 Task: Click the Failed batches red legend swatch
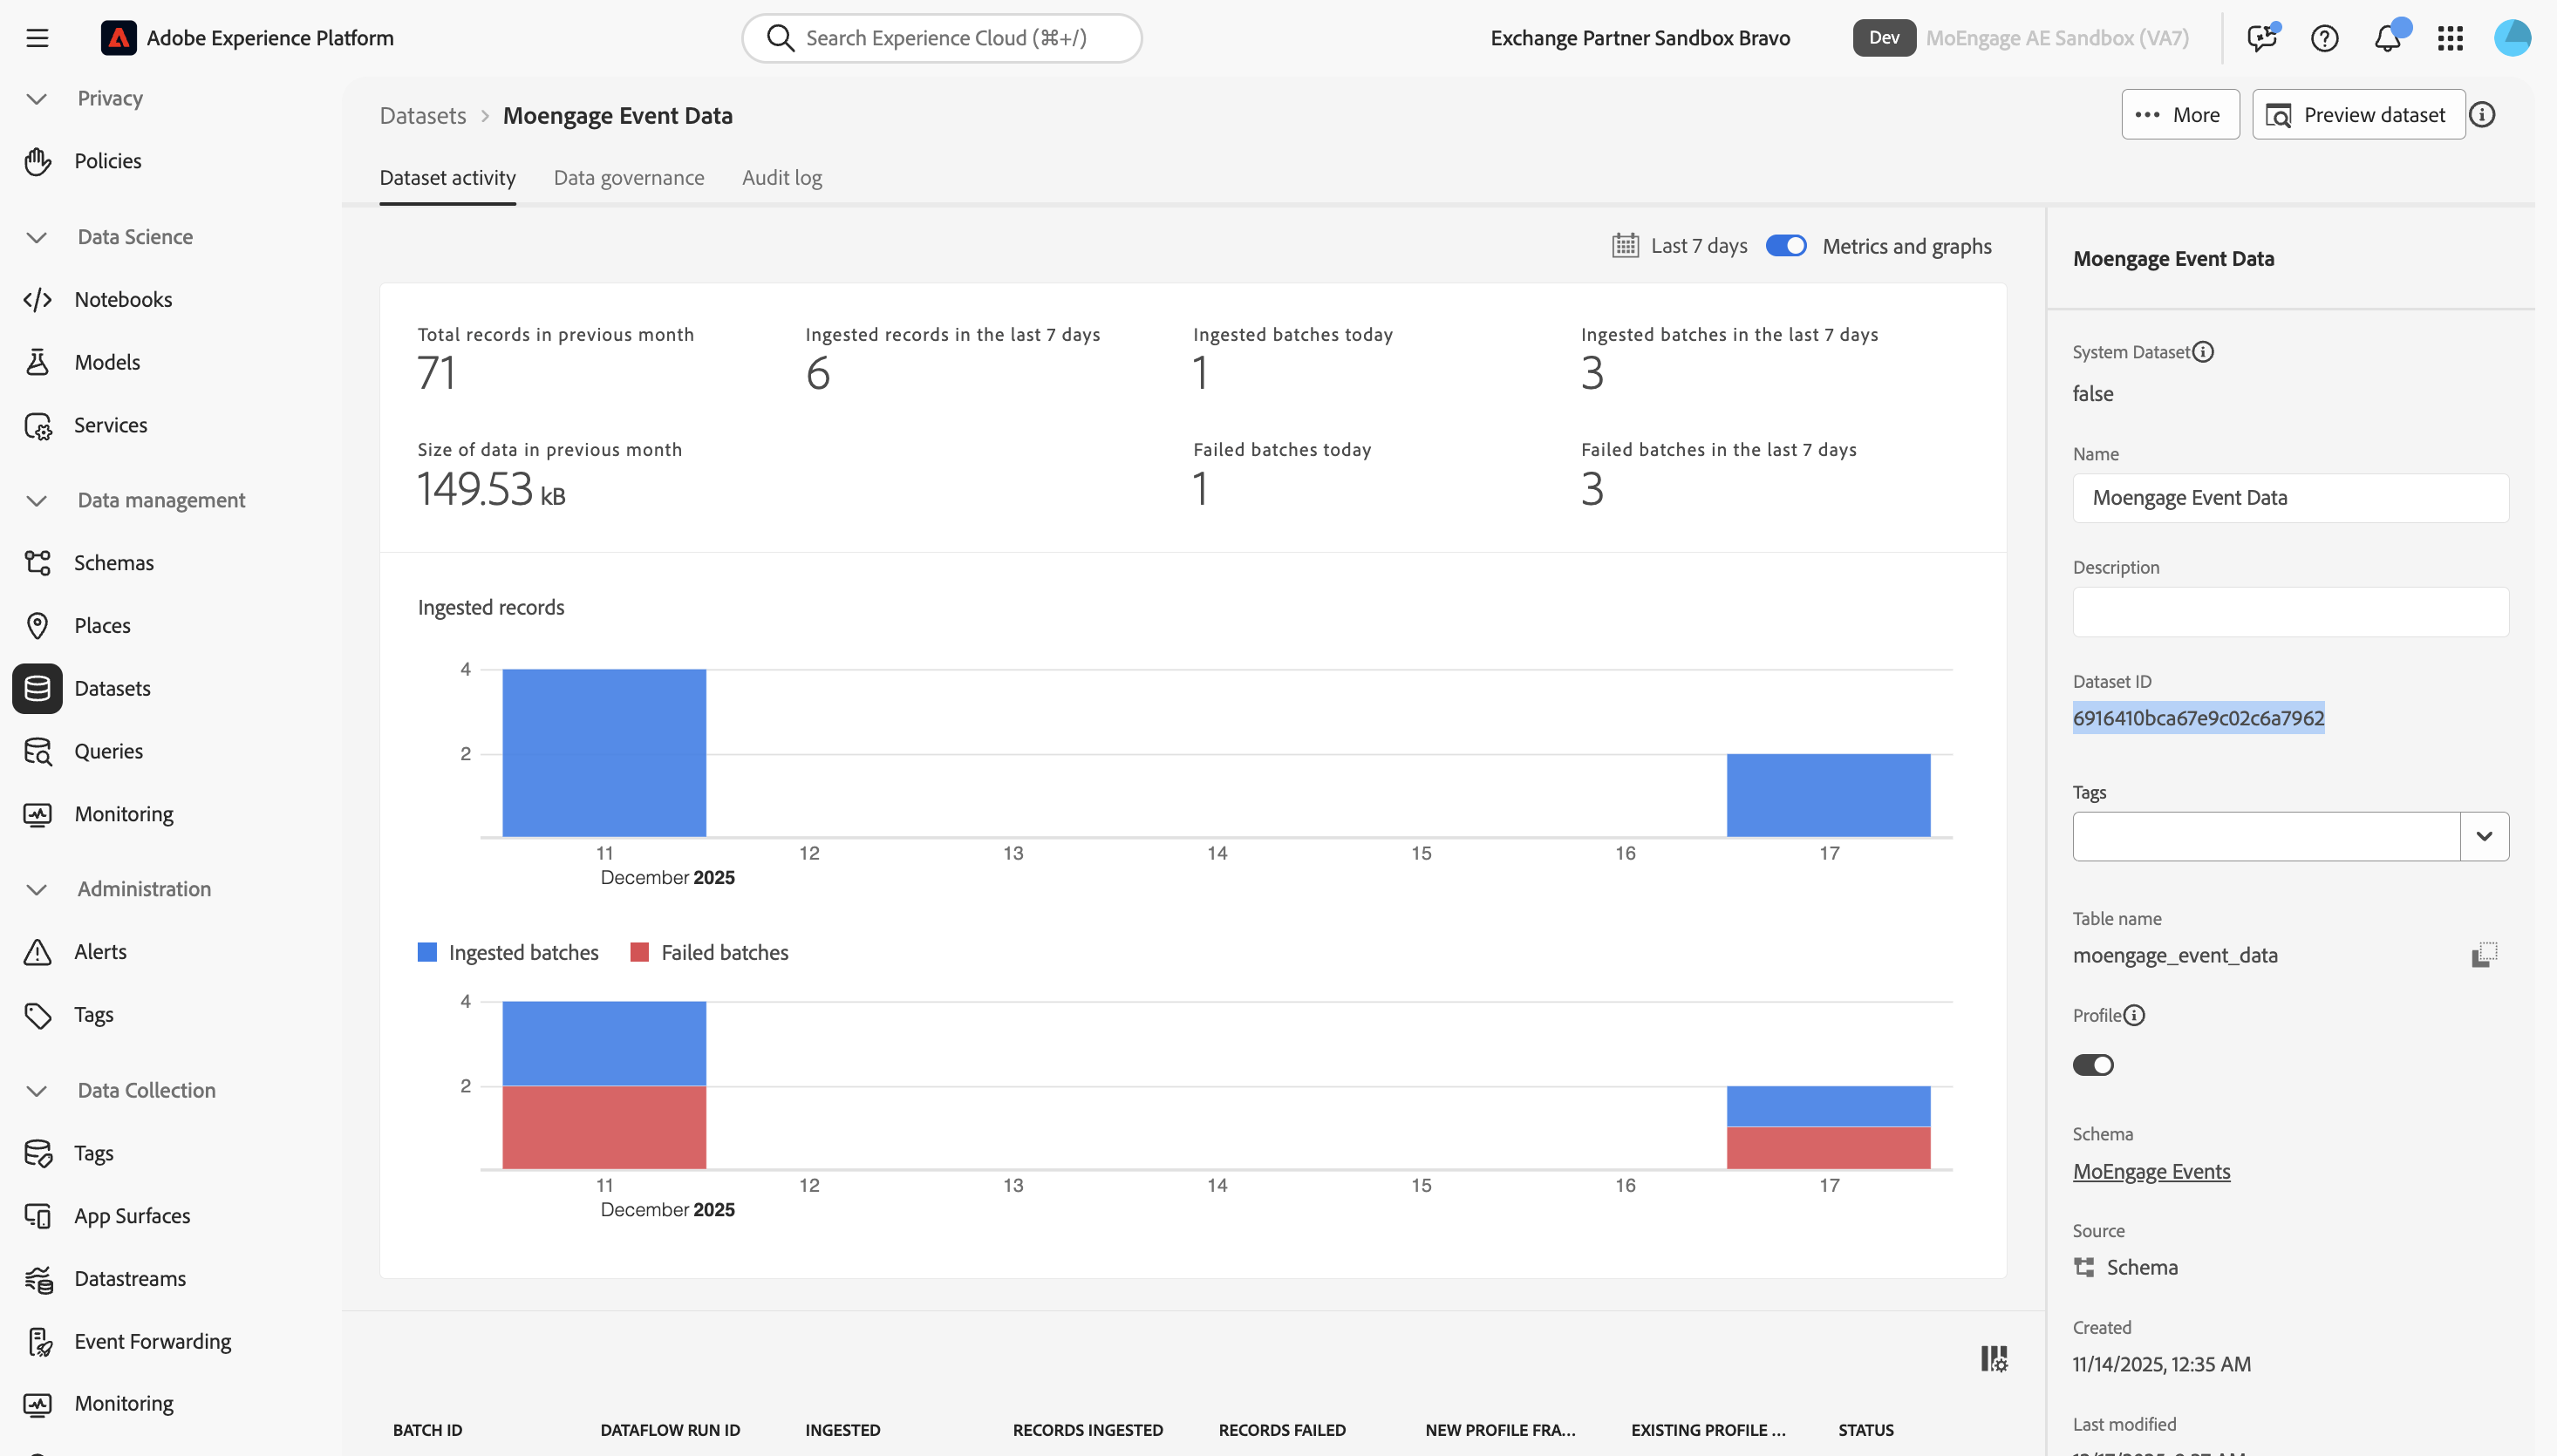click(x=639, y=952)
